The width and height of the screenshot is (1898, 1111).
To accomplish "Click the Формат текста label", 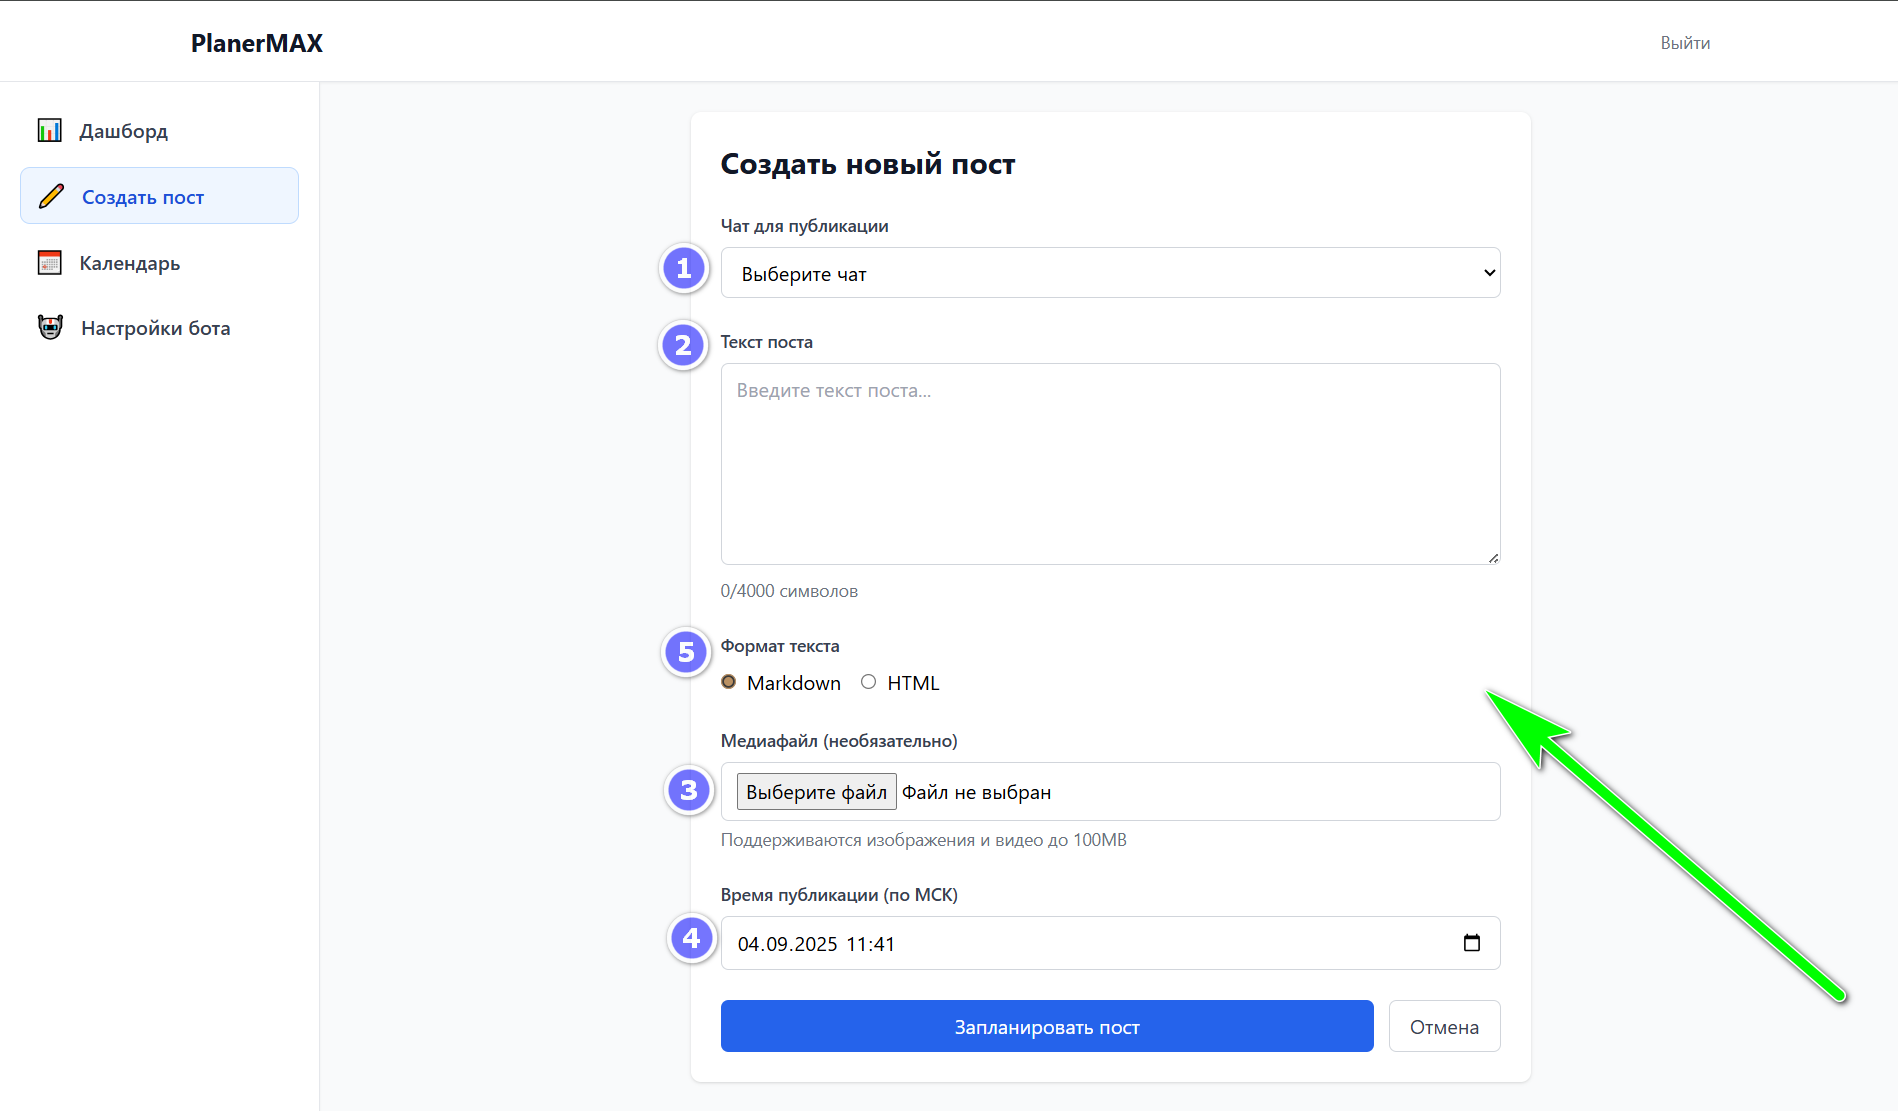I will point(780,646).
